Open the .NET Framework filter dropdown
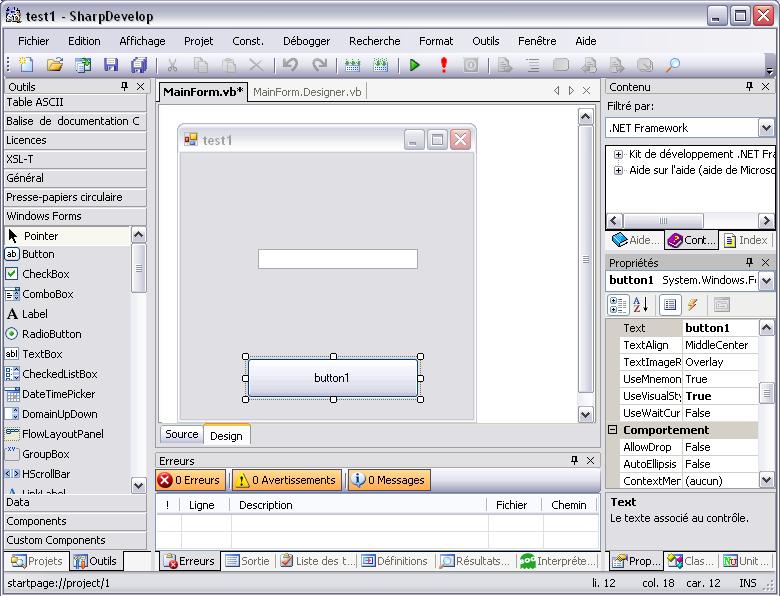Screen dimensions: 780x596 [765, 128]
